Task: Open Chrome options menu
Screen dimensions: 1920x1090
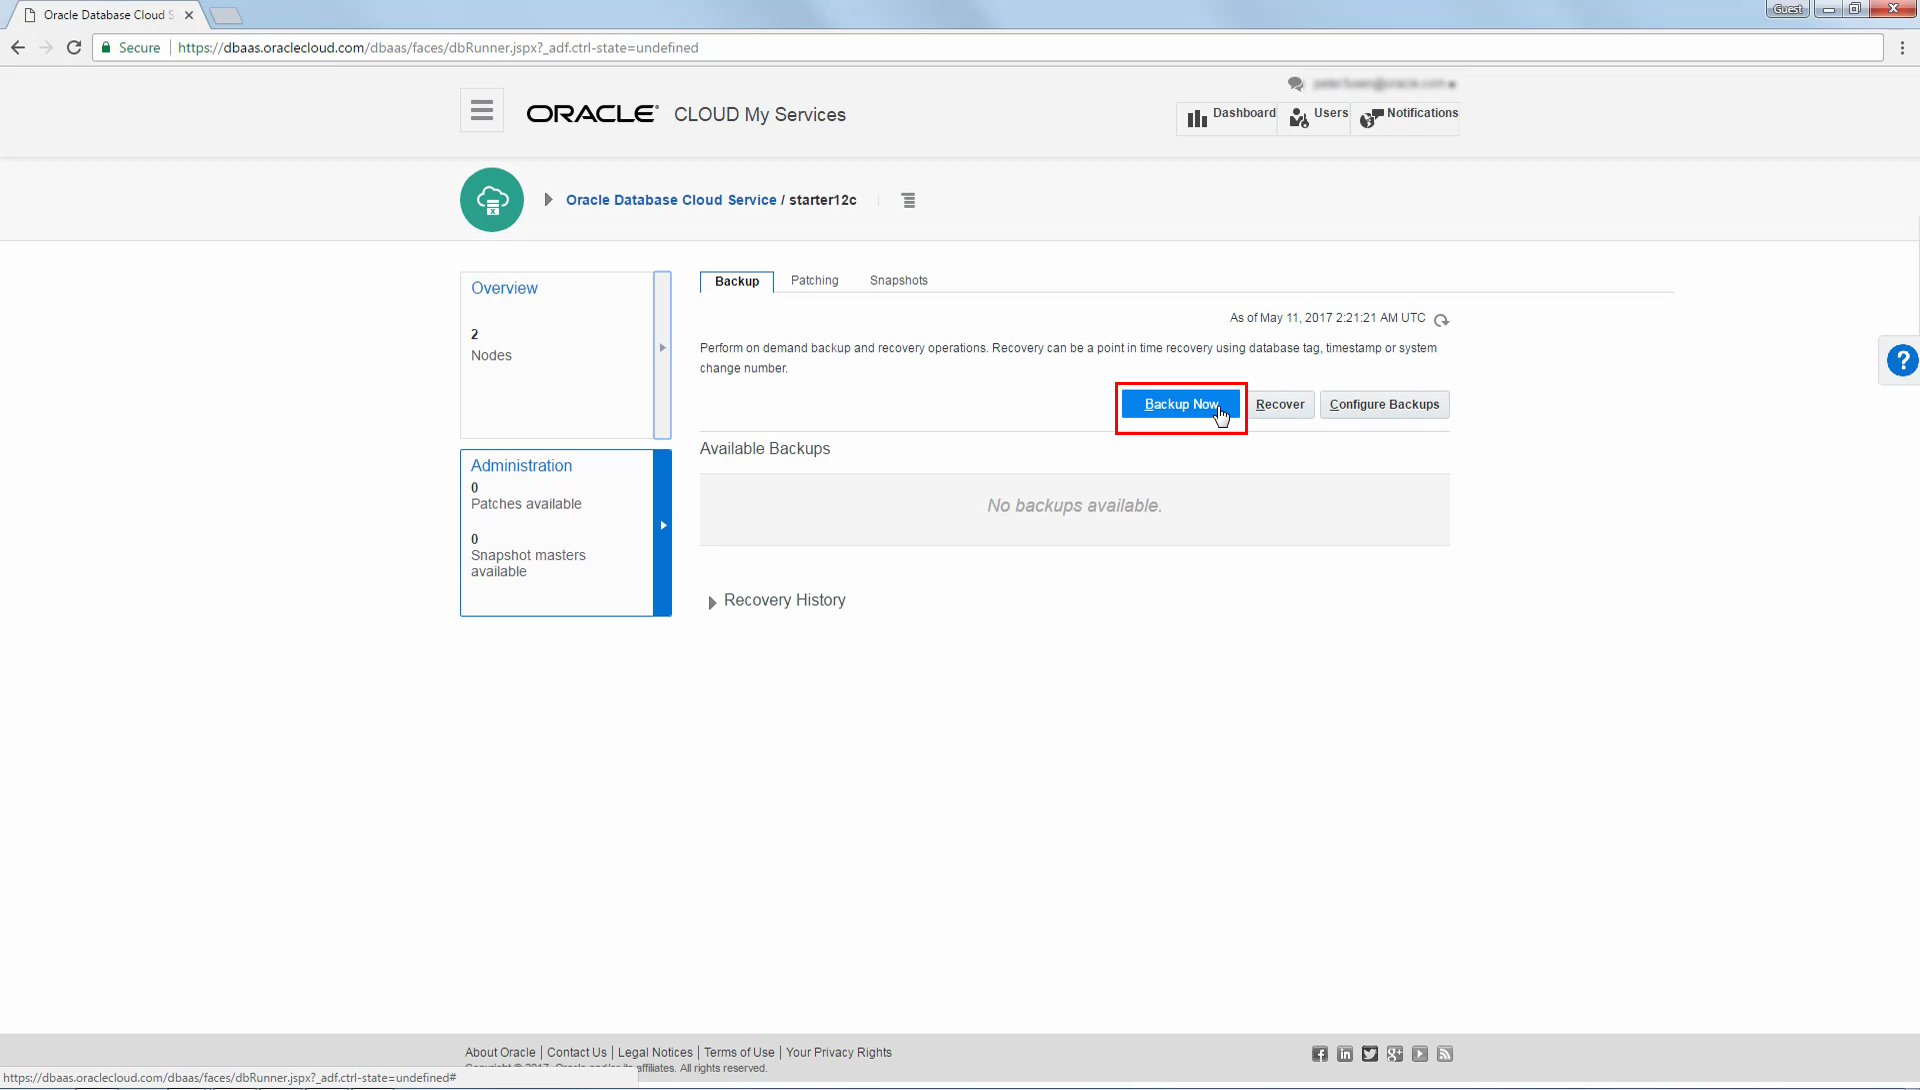Action: pyautogui.click(x=1902, y=48)
